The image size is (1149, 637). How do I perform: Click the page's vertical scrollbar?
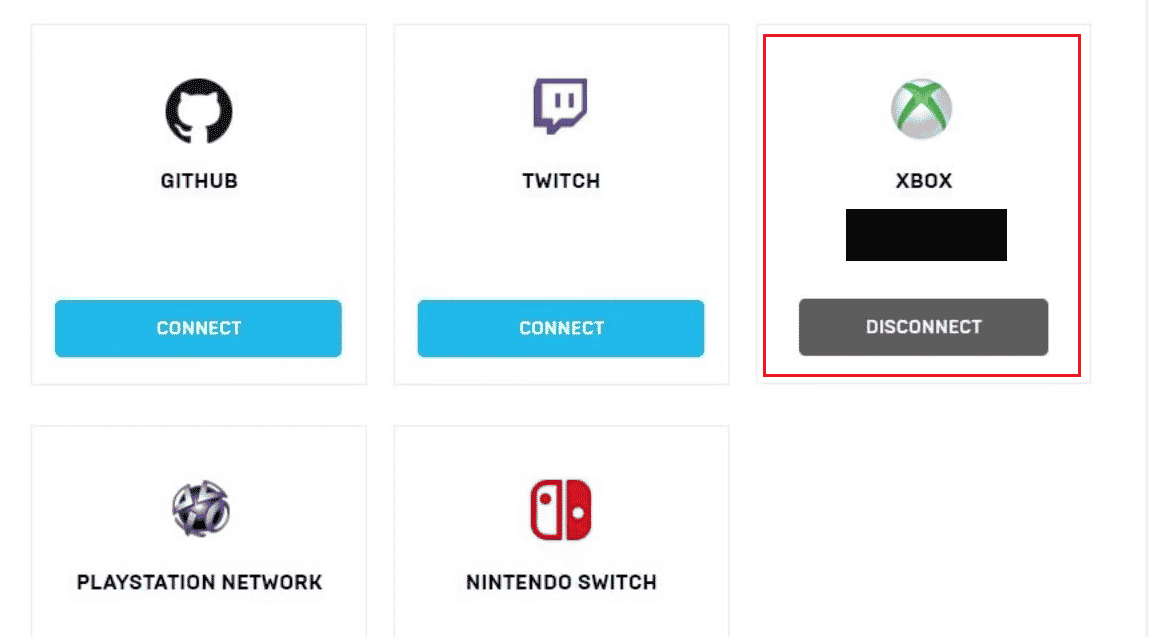tap(1145, 300)
